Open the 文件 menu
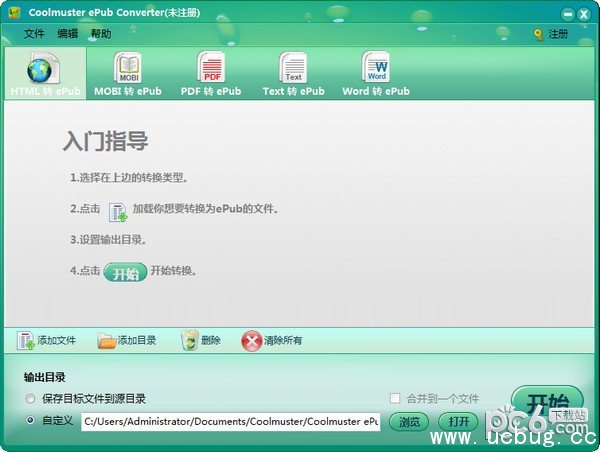The image size is (600, 452). [x=34, y=33]
